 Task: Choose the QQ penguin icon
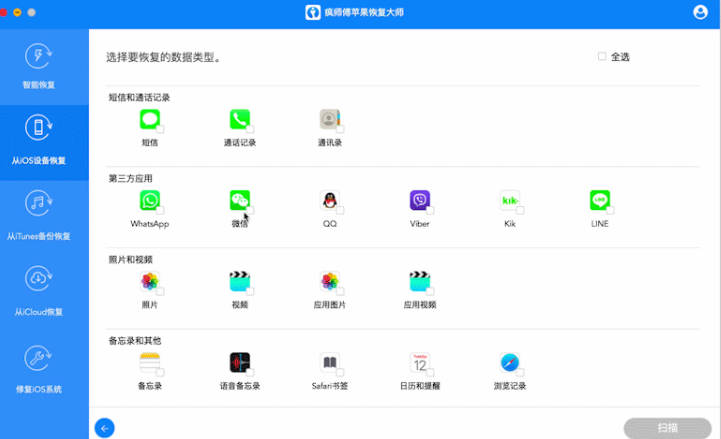tap(330, 200)
